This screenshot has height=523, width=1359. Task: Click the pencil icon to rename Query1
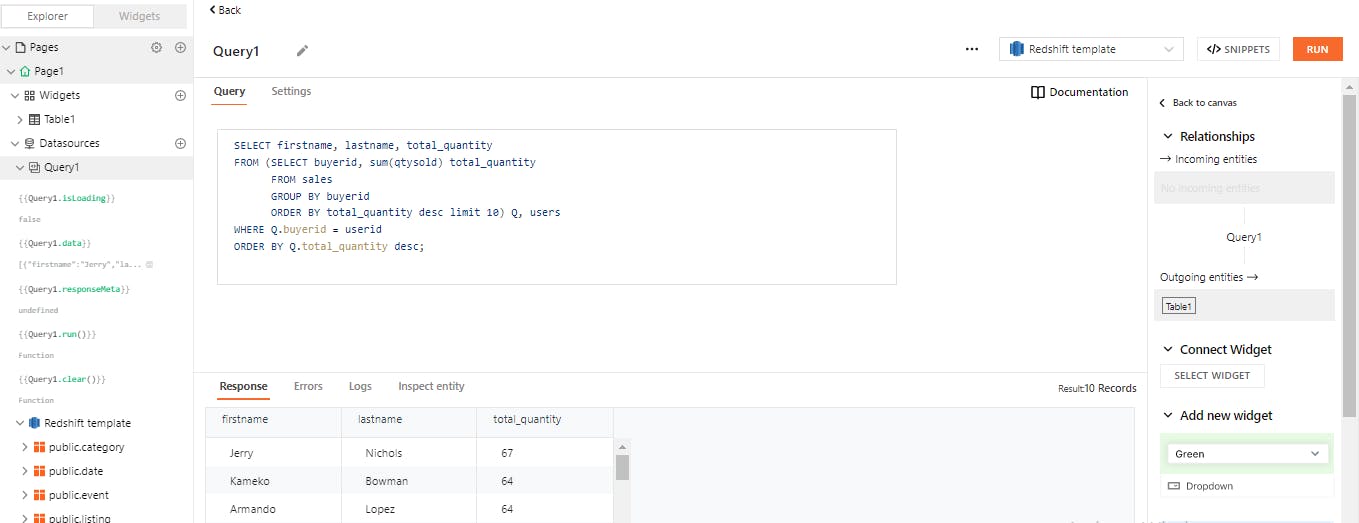coord(302,51)
